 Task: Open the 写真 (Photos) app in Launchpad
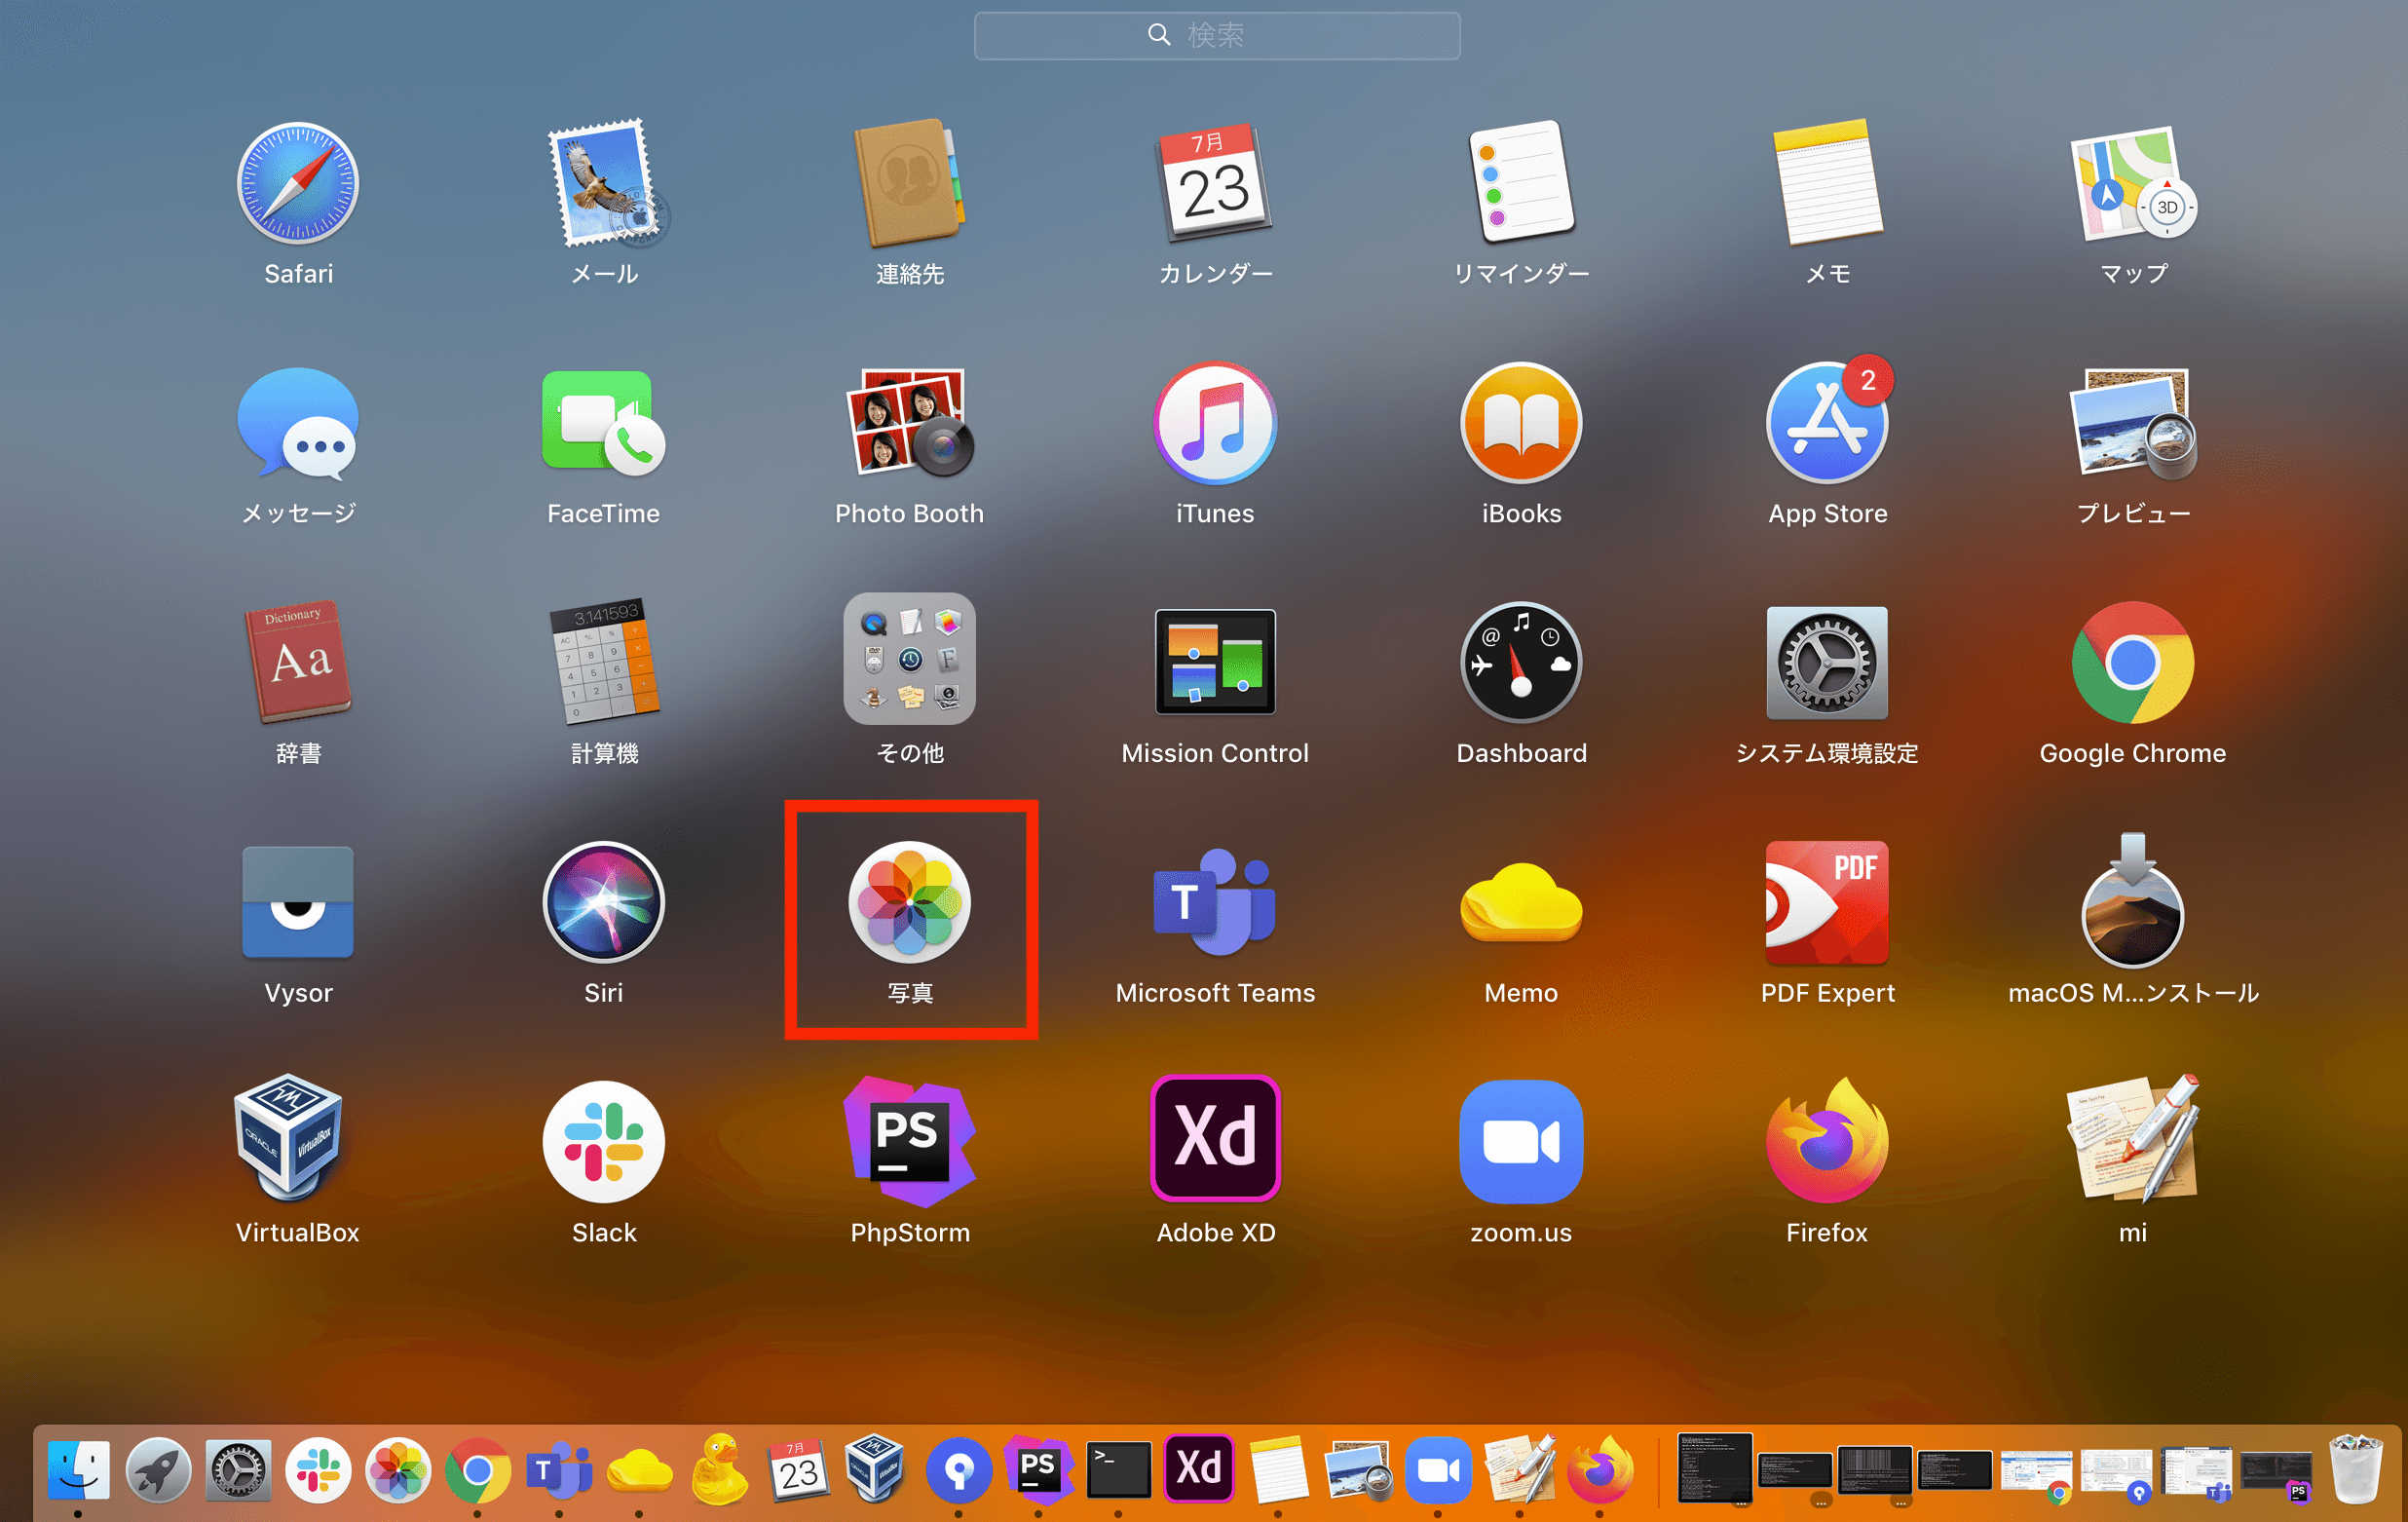pyautogui.click(x=909, y=903)
